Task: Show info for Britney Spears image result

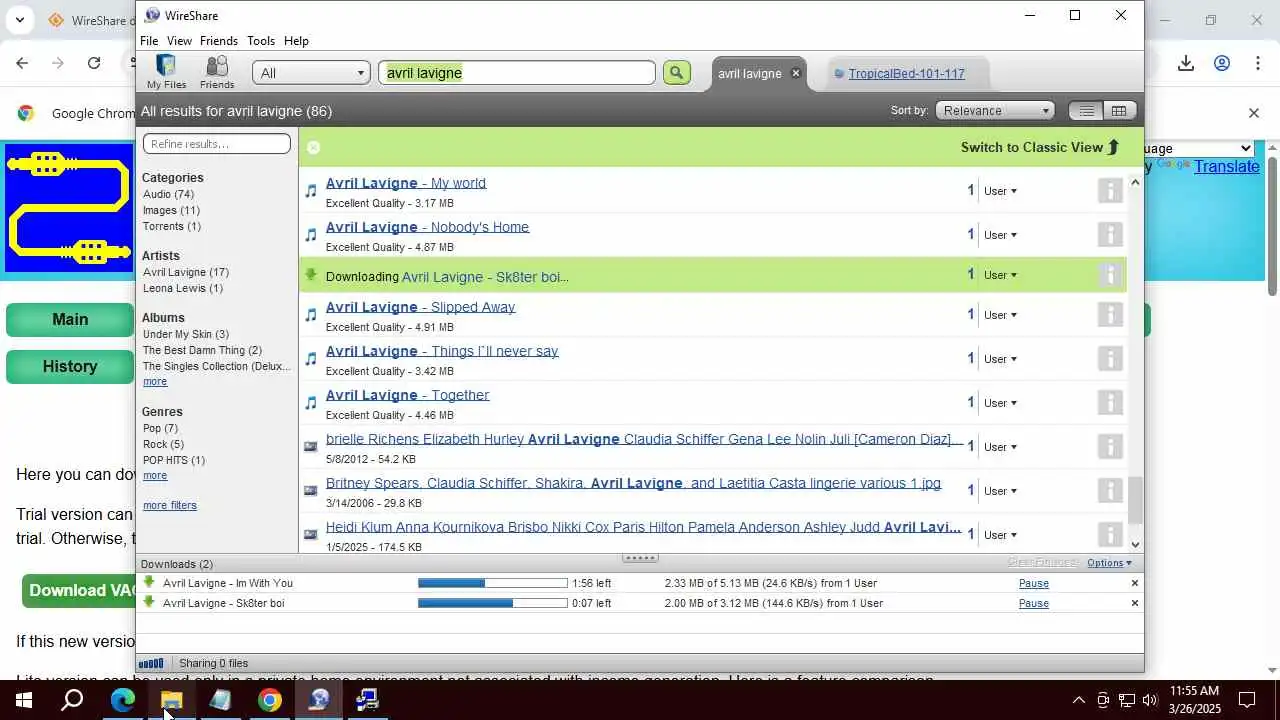Action: point(1110,491)
